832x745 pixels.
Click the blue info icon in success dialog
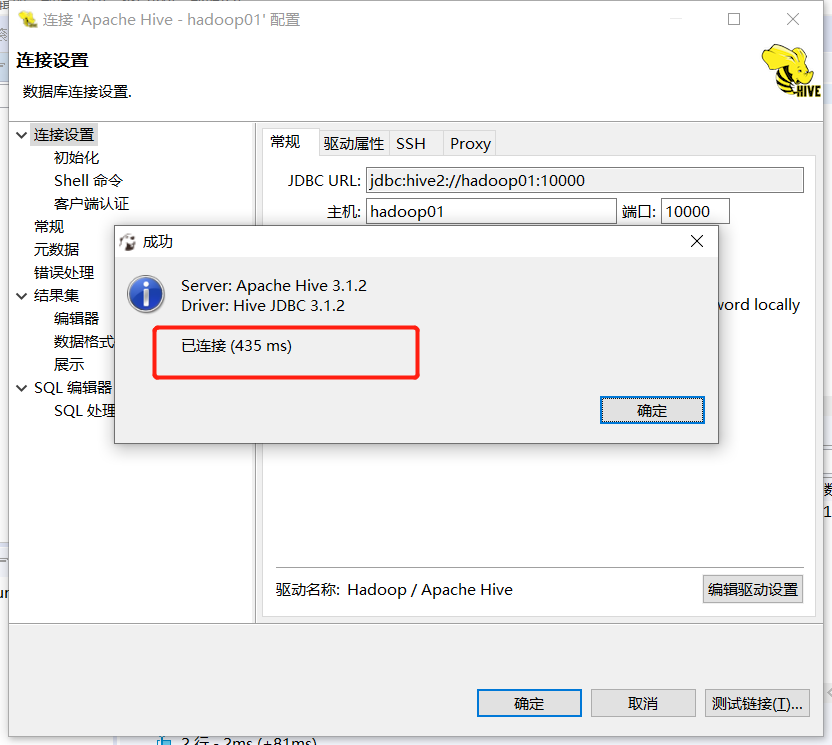point(145,294)
